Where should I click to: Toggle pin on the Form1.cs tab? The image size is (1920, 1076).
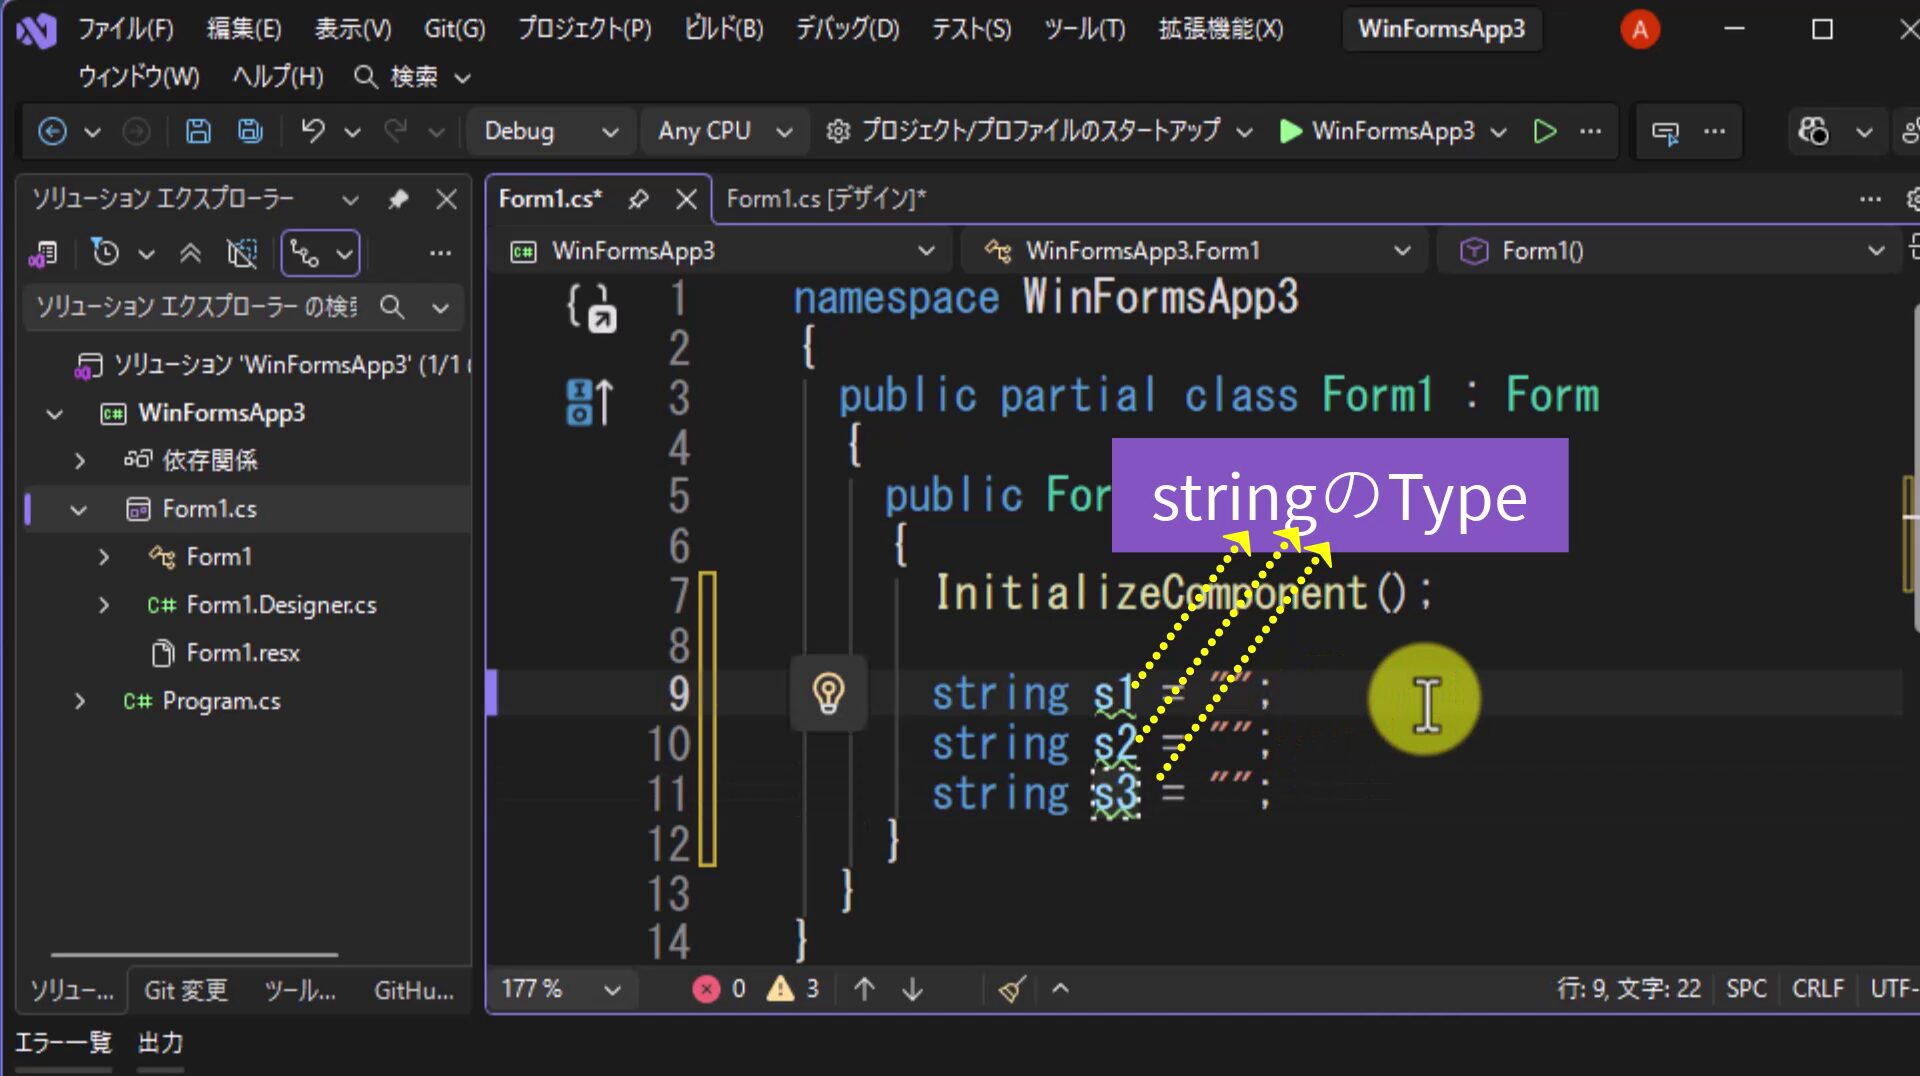[x=638, y=199]
